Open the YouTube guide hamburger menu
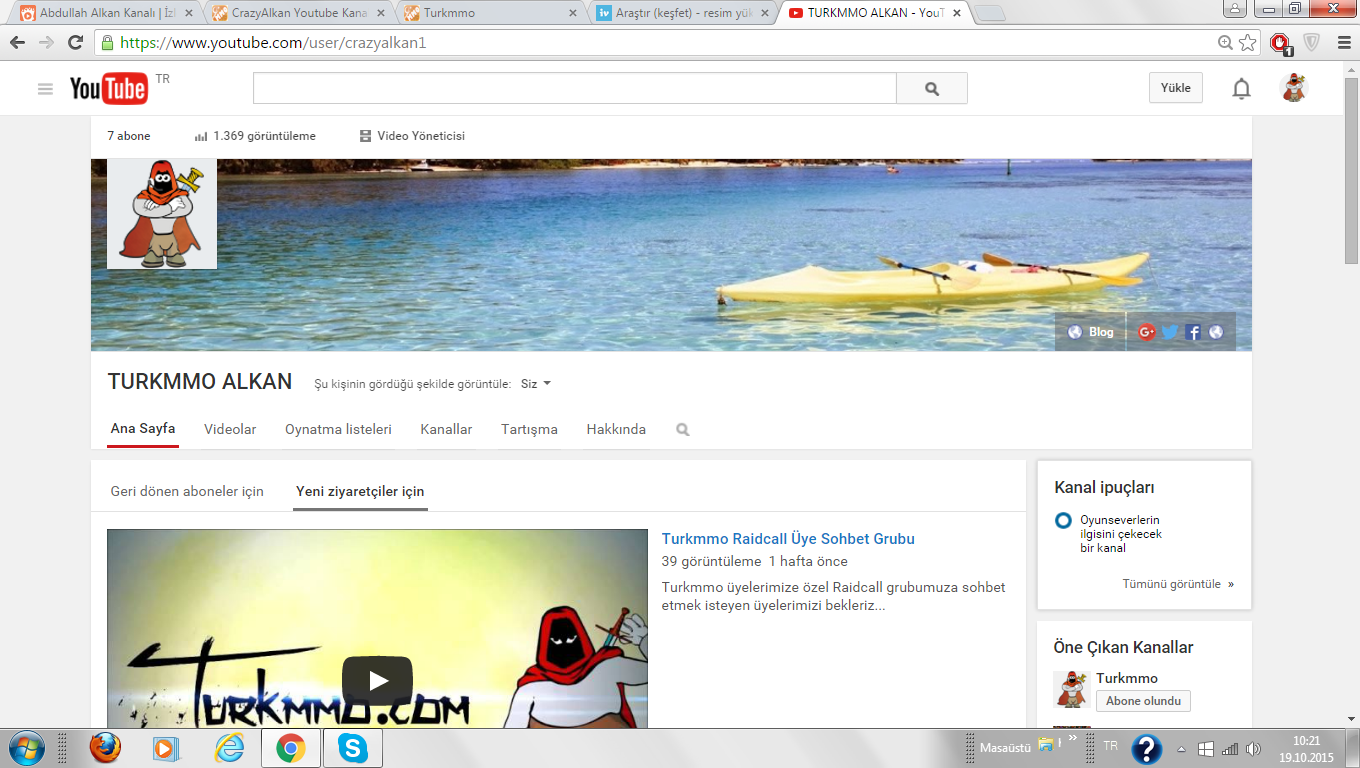Image resolution: width=1360 pixels, height=768 pixels. [x=45, y=88]
